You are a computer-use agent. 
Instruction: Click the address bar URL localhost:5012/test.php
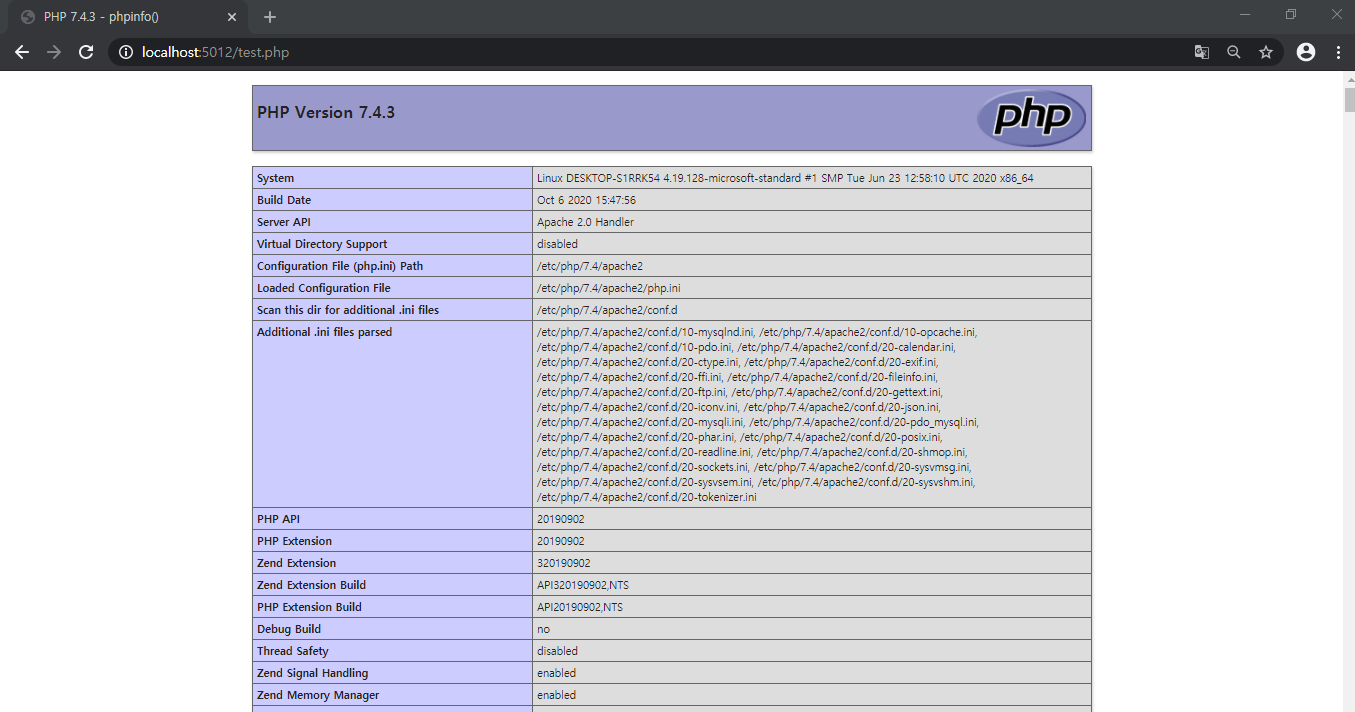[216, 52]
